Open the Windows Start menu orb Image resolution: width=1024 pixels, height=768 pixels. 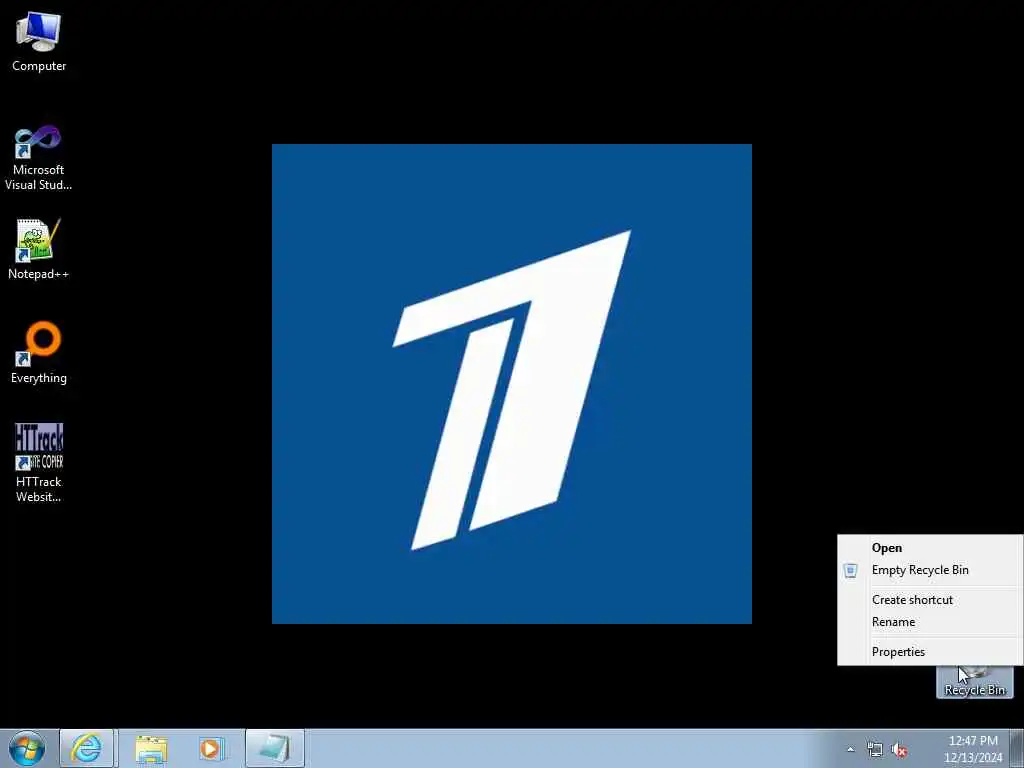point(27,748)
